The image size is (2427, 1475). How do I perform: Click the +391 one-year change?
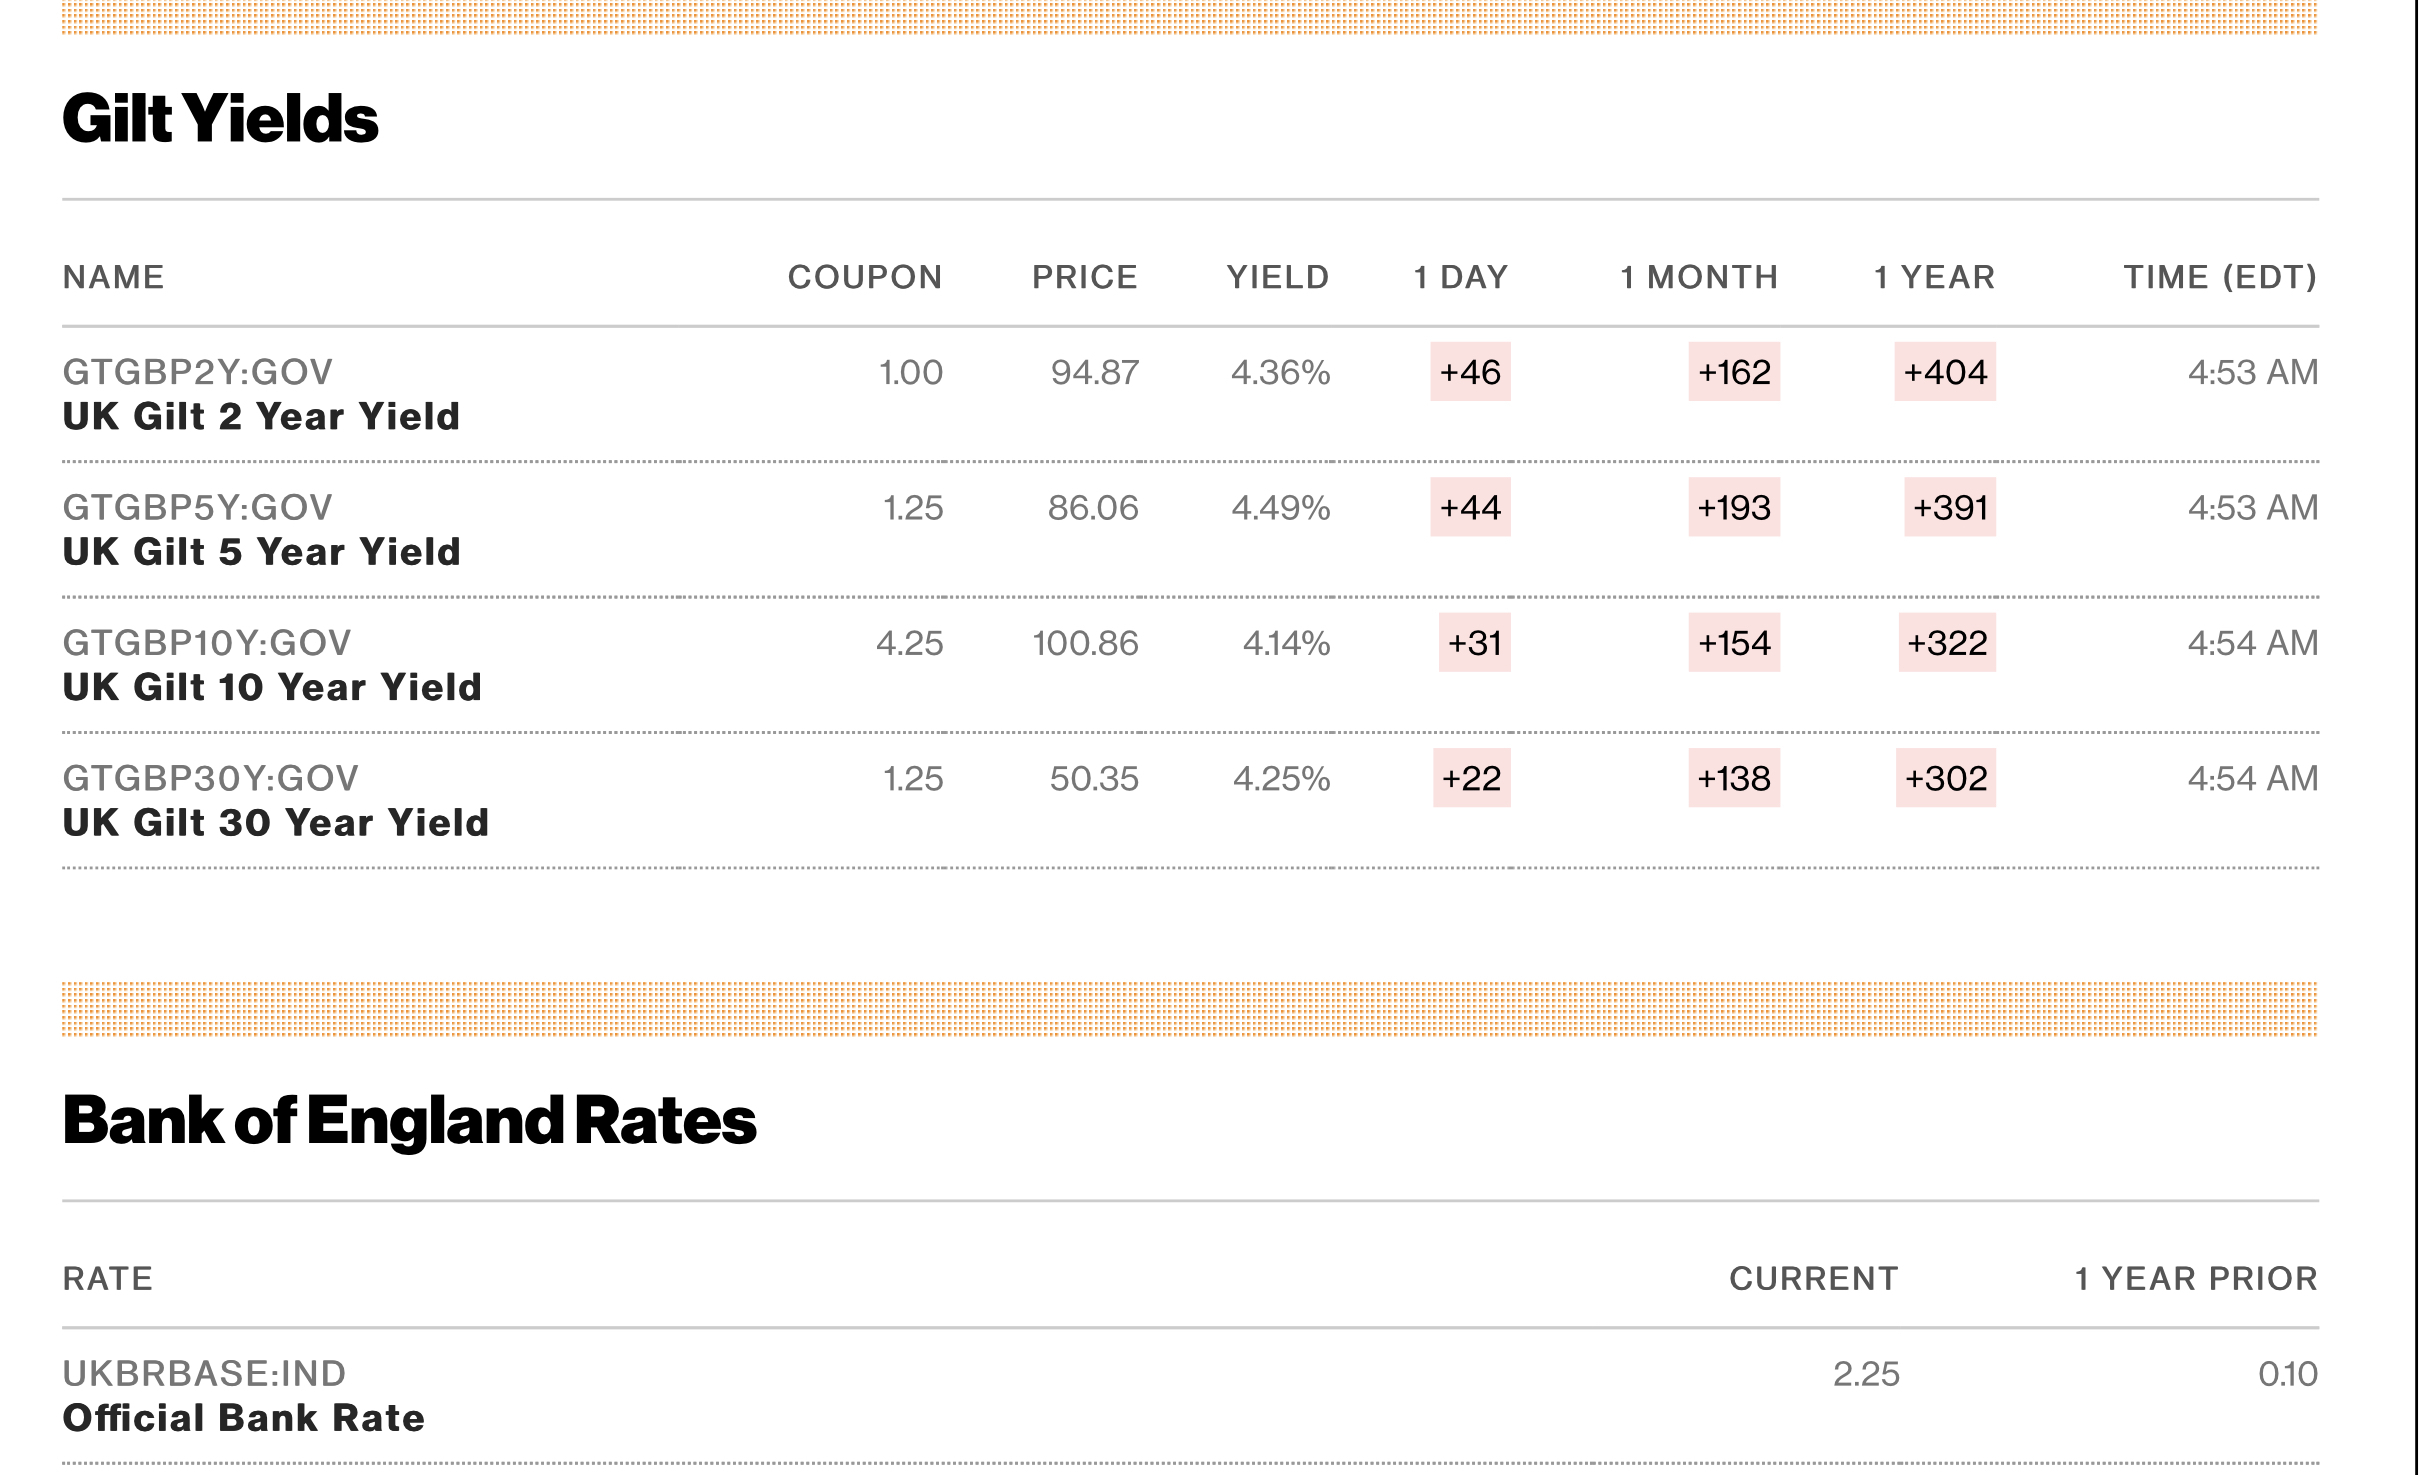(x=1950, y=508)
